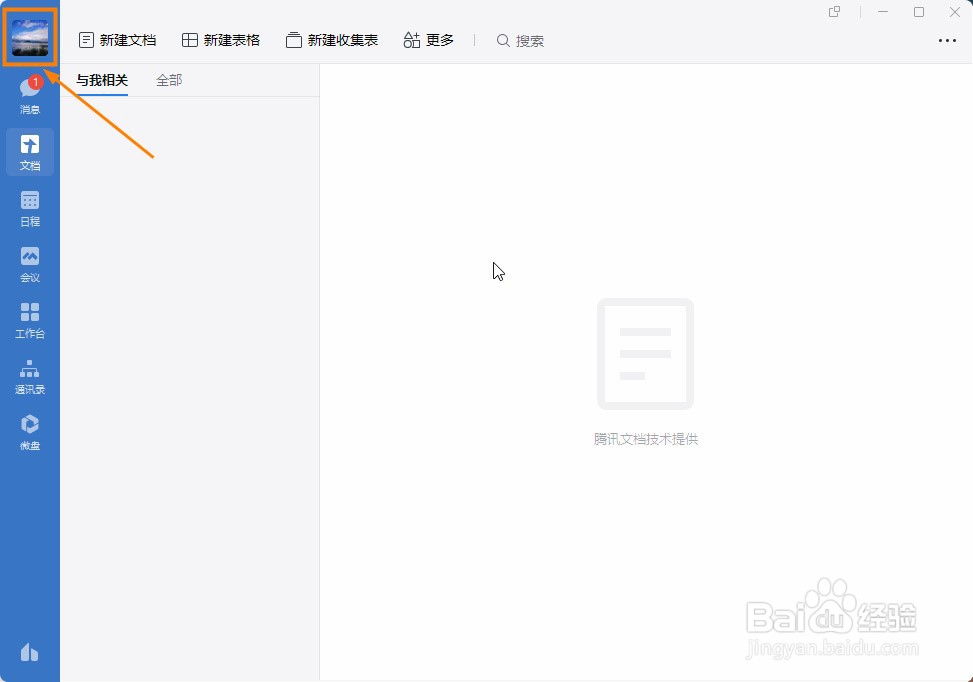Click the pop-out window icon
This screenshot has height=682, width=973.
[835, 12]
